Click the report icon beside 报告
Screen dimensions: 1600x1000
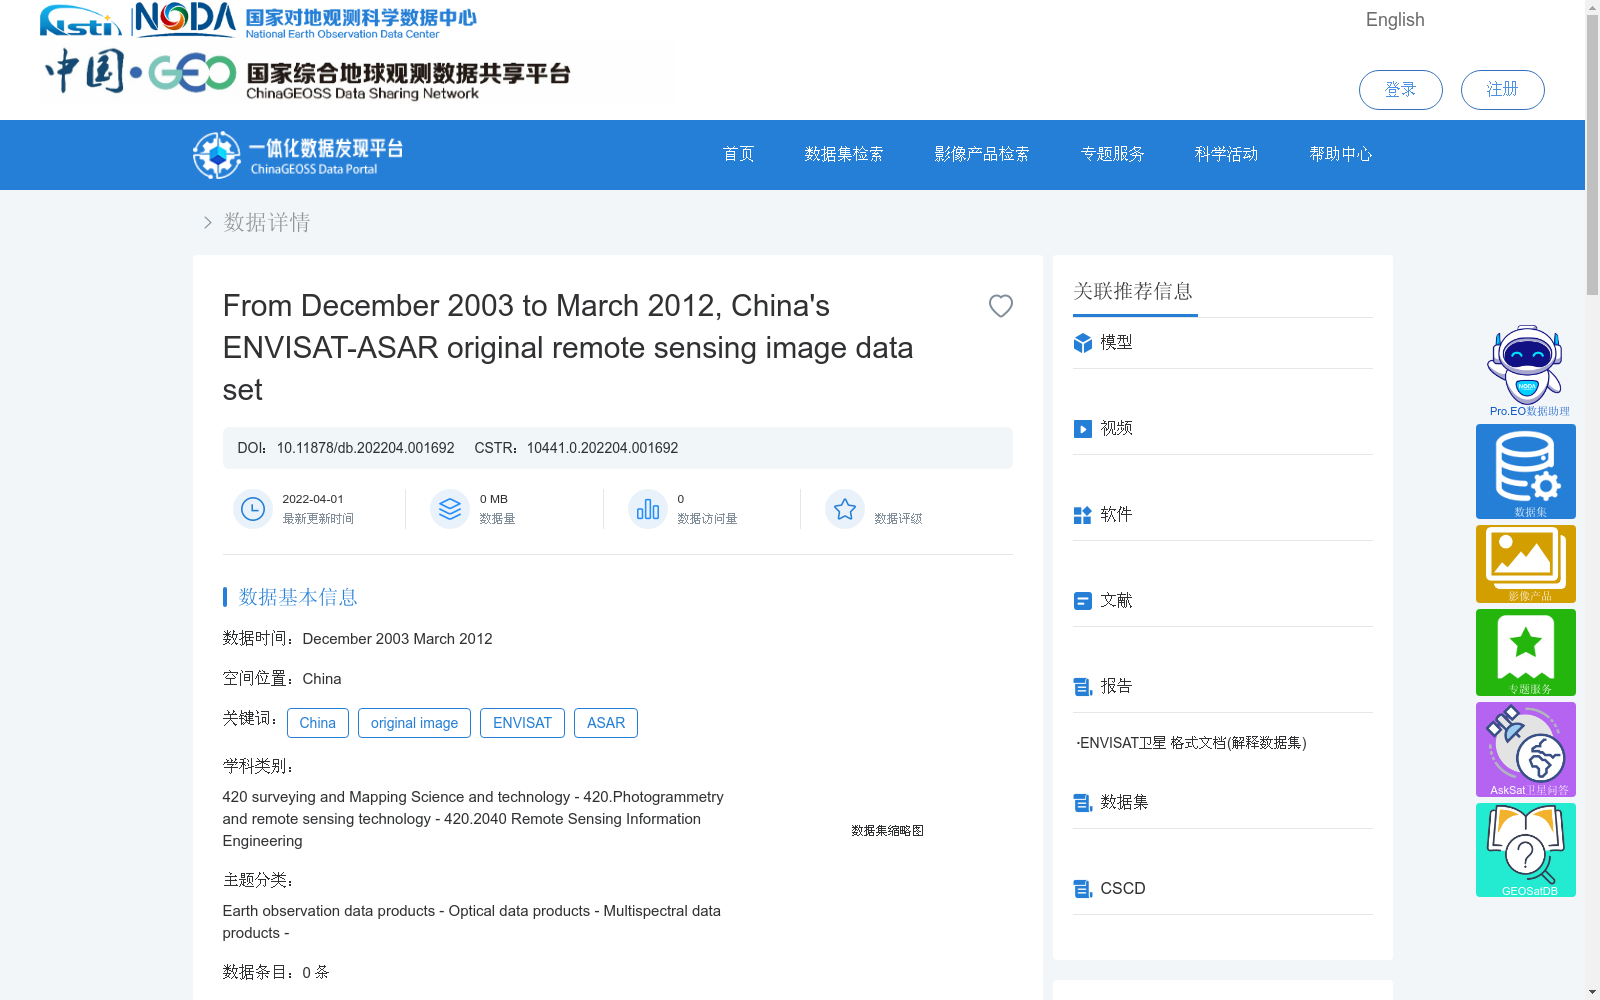tap(1083, 687)
